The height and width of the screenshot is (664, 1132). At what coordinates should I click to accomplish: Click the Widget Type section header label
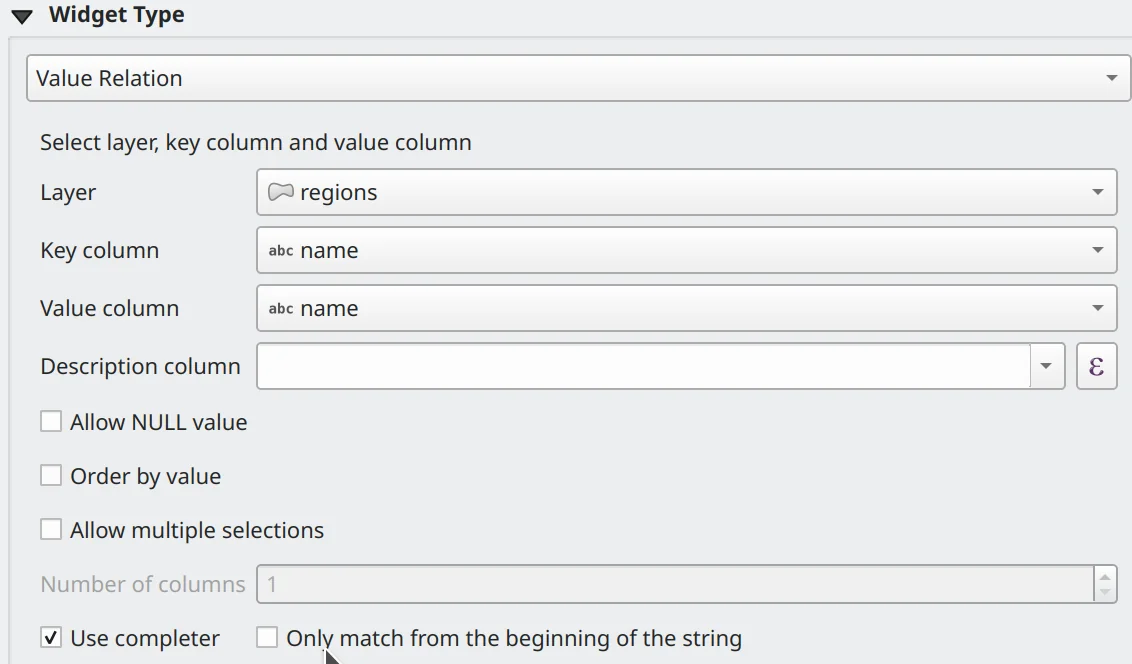pyautogui.click(x=116, y=16)
